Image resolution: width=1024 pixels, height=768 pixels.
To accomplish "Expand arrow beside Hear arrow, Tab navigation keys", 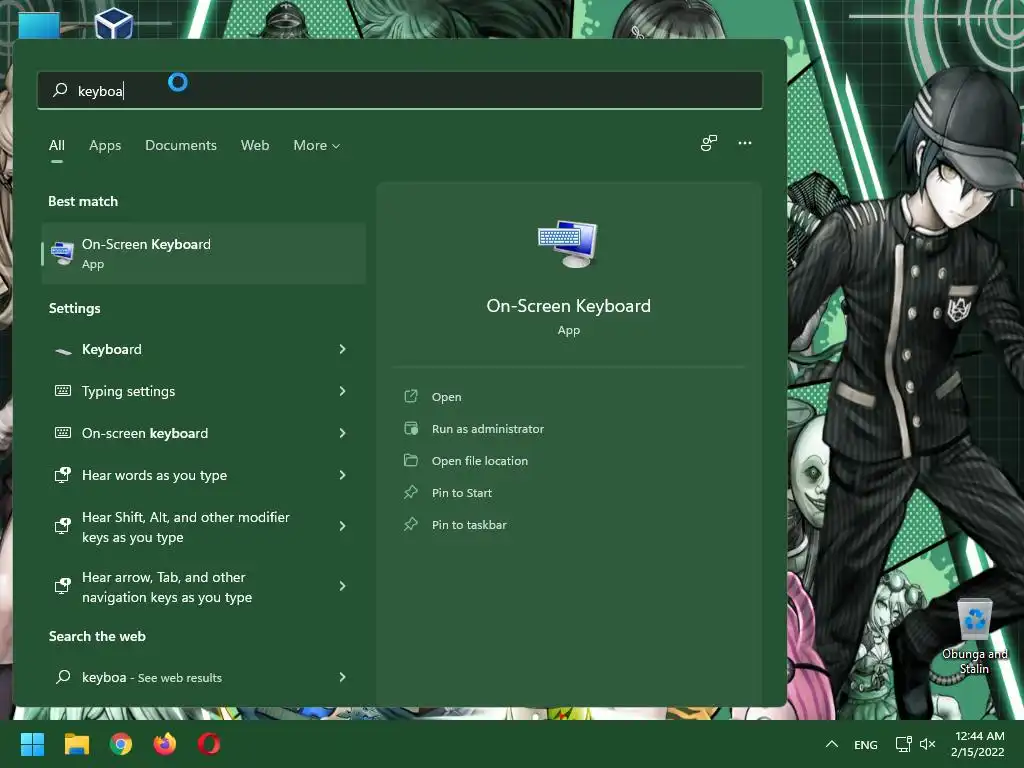I will pos(342,586).
